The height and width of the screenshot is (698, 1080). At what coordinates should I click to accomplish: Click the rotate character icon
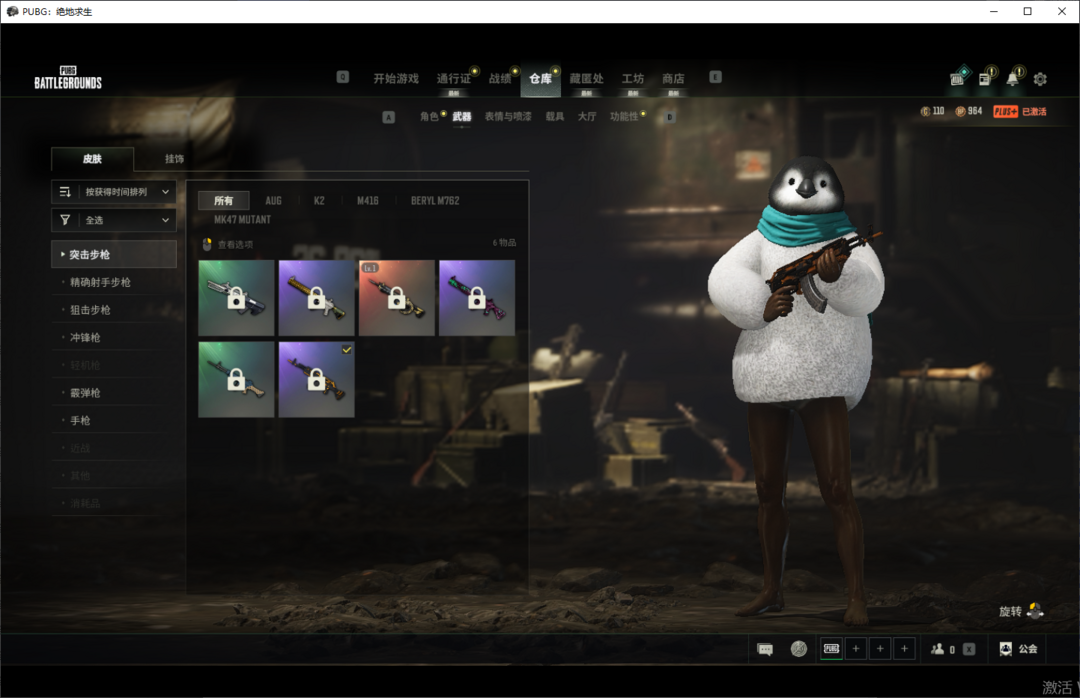[1035, 611]
